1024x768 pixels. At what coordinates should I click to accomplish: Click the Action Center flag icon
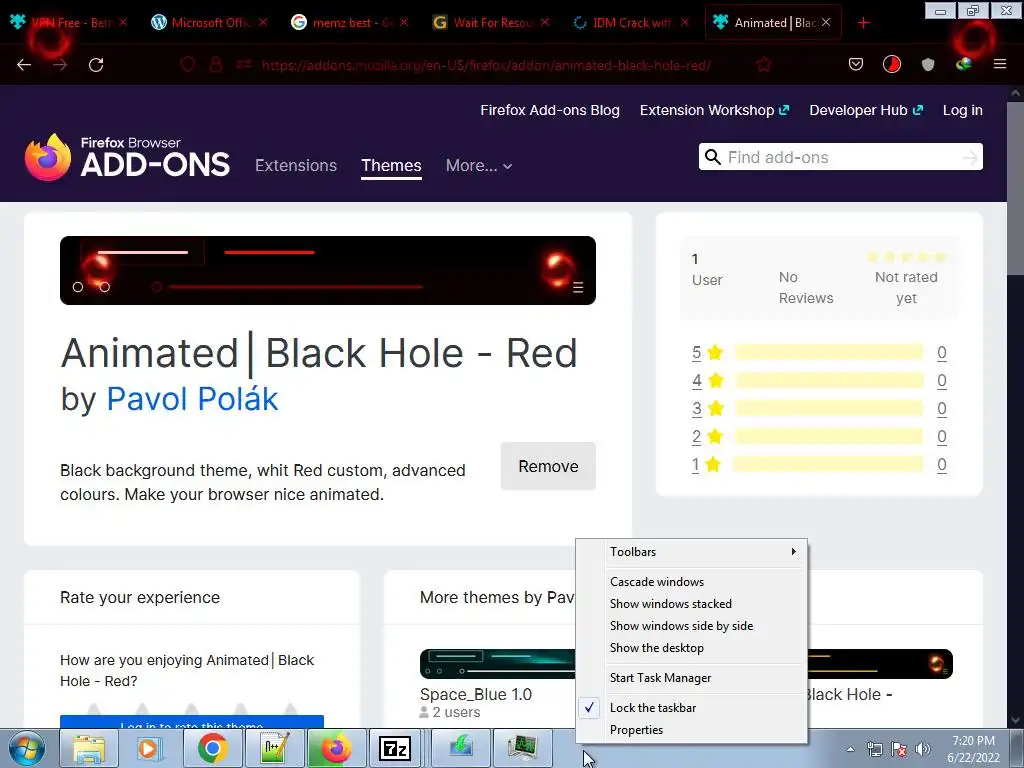(899, 749)
